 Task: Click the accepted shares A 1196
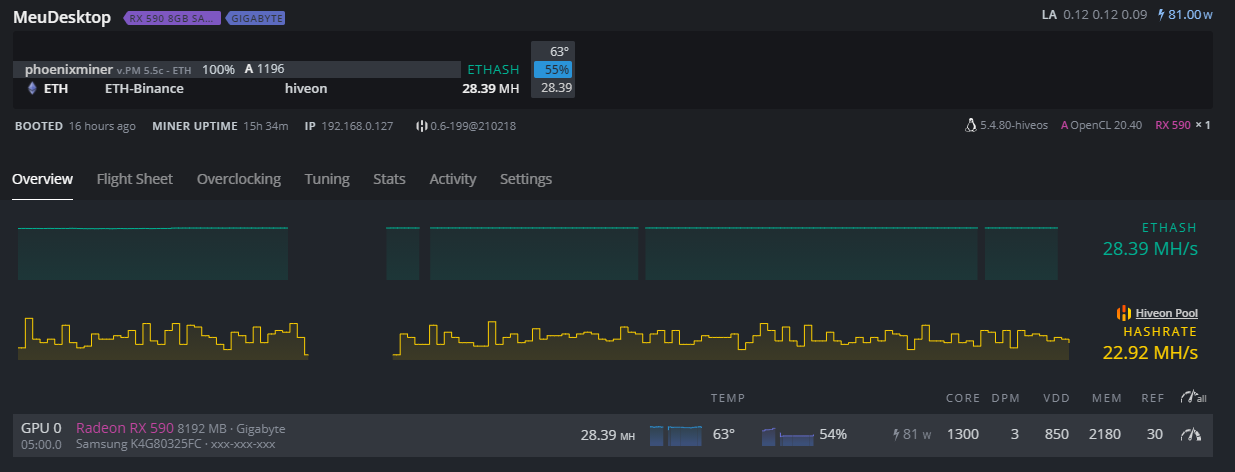[x=265, y=69]
